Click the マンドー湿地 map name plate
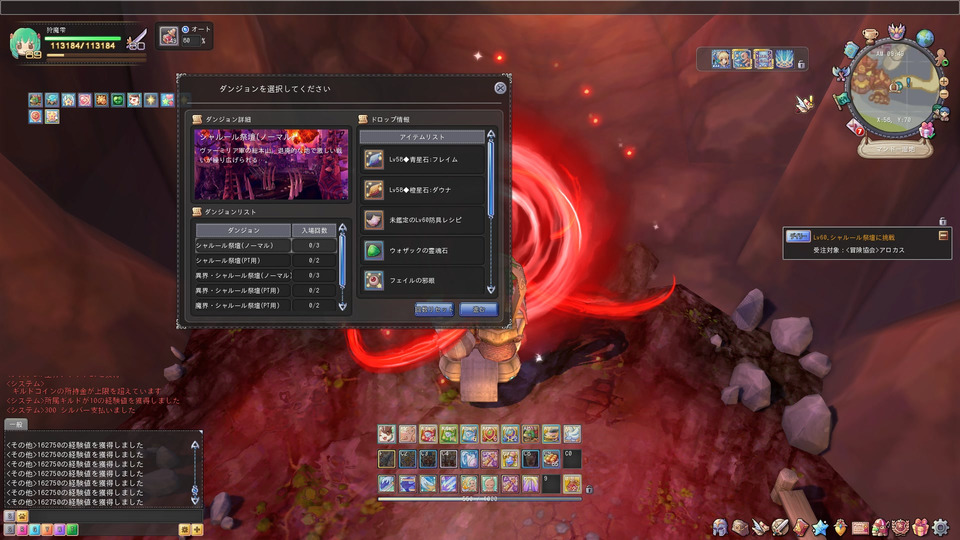The height and width of the screenshot is (540, 960). tap(895, 149)
